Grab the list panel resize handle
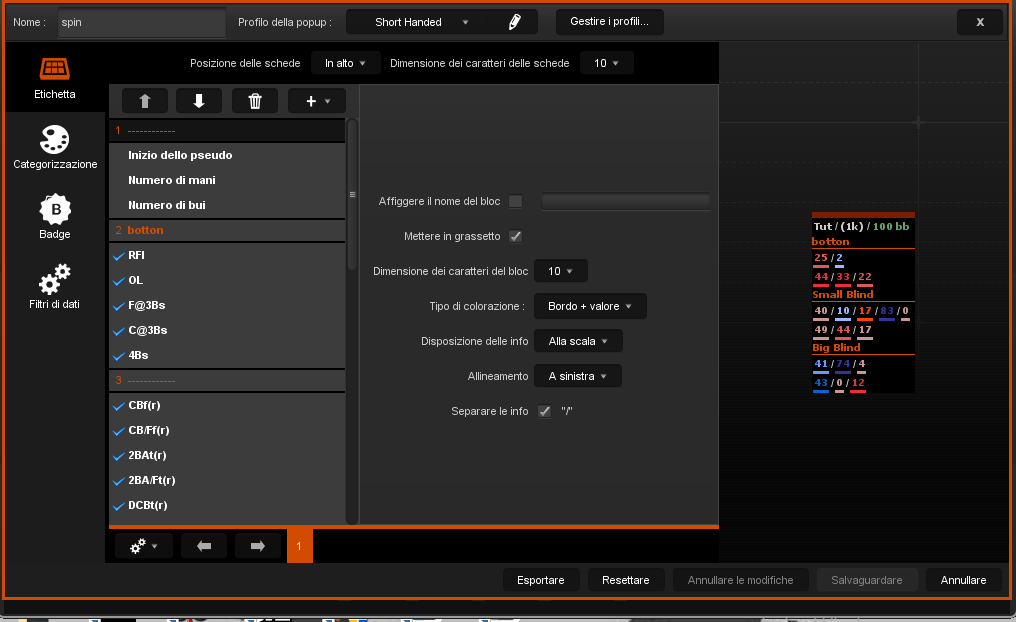This screenshot has width=1016, height=622. 352,194
